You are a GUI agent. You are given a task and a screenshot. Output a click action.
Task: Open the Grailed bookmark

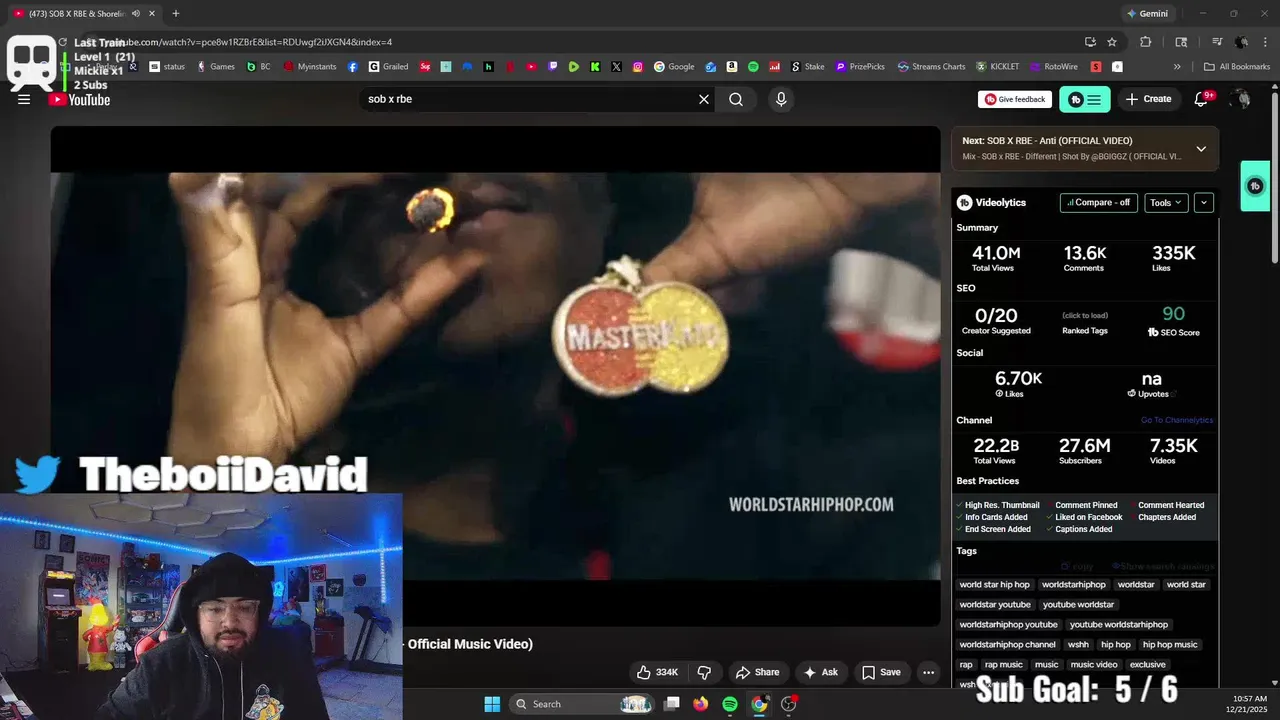click(x=389, y=67)
